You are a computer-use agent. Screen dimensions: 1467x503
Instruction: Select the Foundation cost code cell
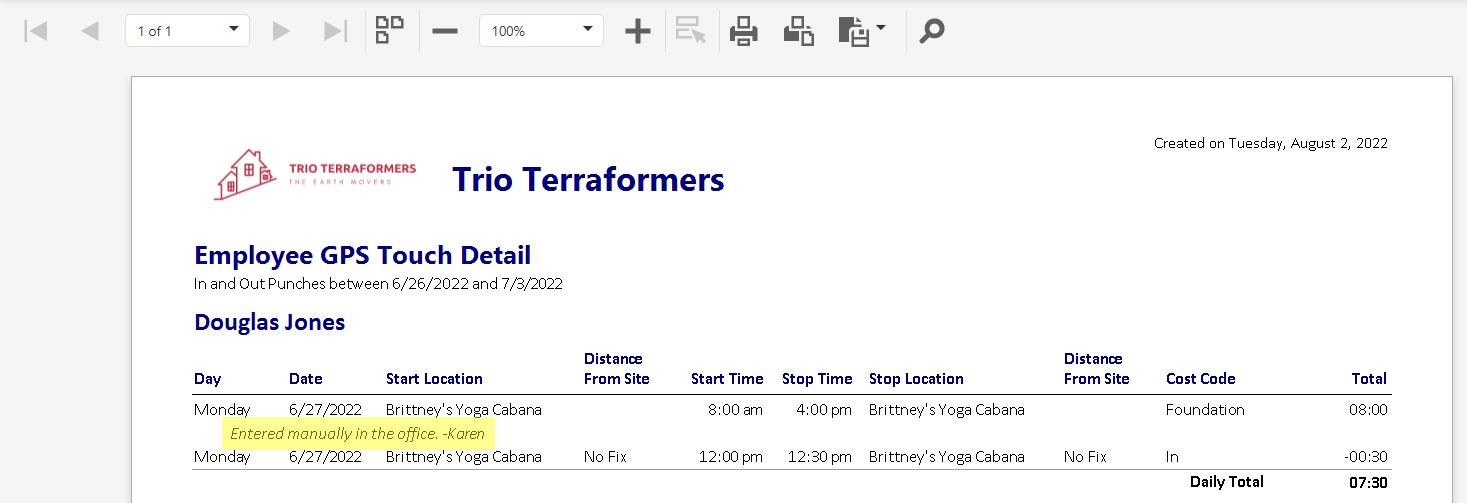[1205, 409]
